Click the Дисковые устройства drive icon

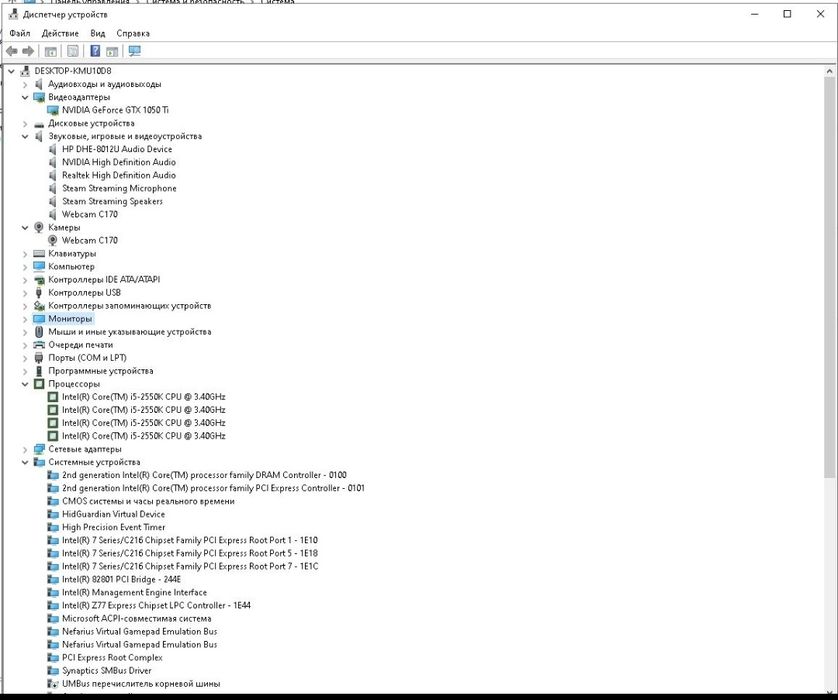coord(38,123)
